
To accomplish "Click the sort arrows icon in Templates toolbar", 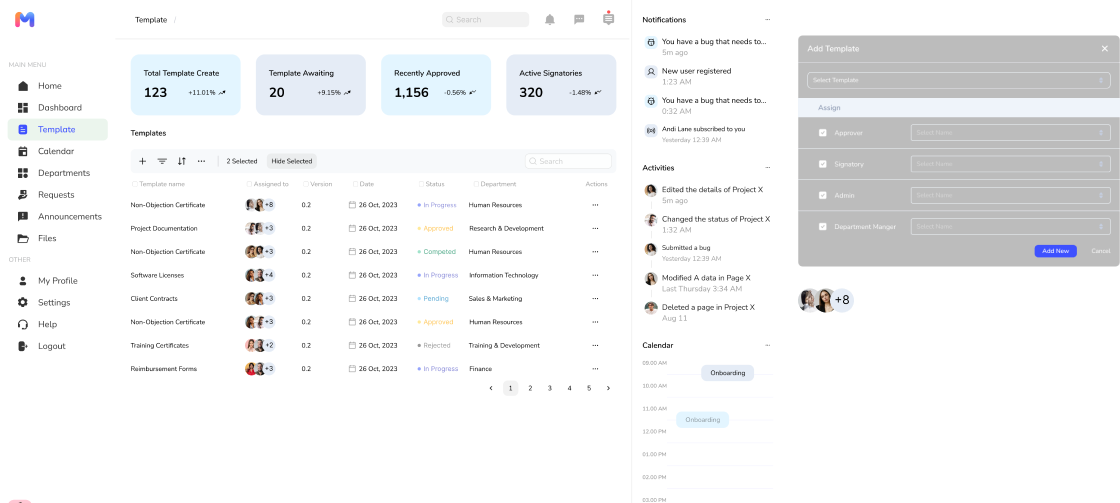I will pos(182,161).
